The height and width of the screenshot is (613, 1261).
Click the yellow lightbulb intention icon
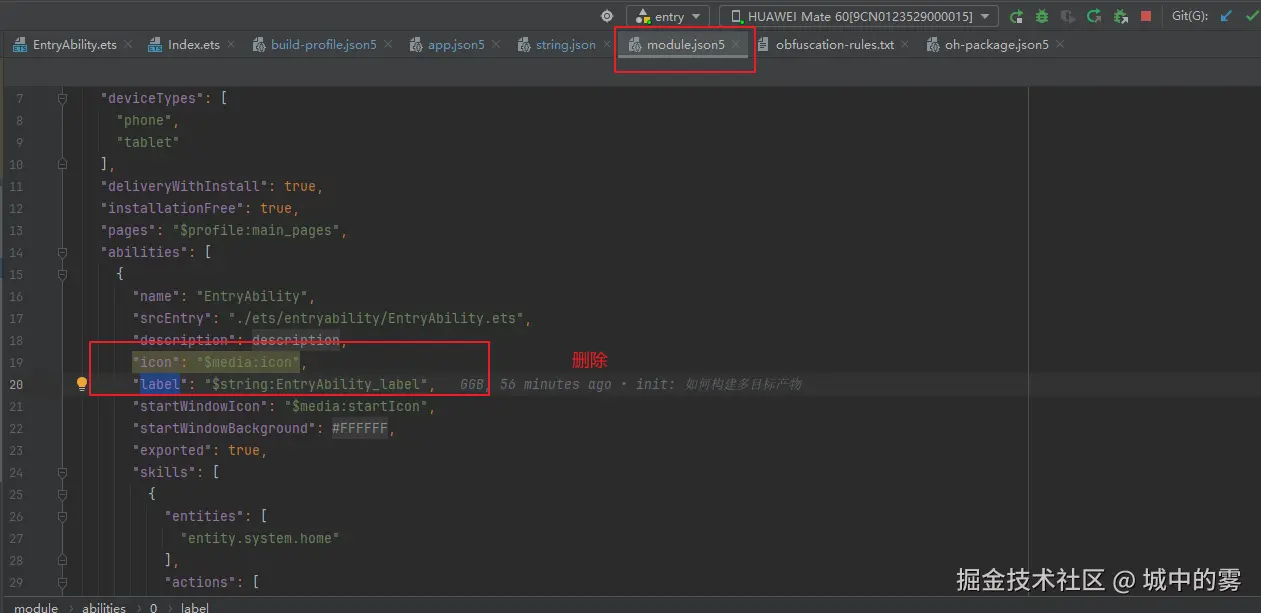(83, 384)
